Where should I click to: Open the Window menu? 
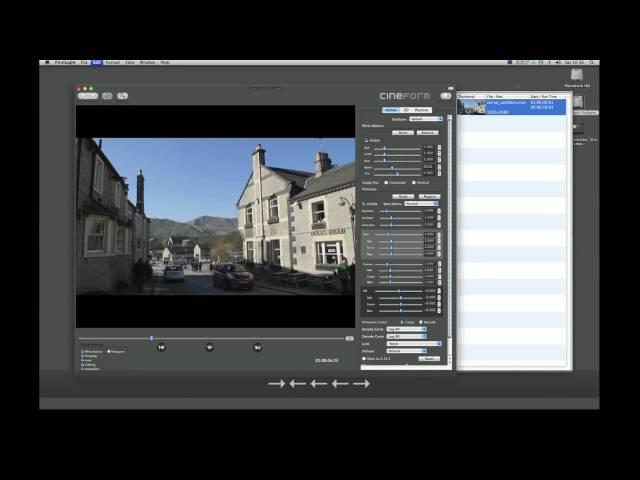point(147,62)
